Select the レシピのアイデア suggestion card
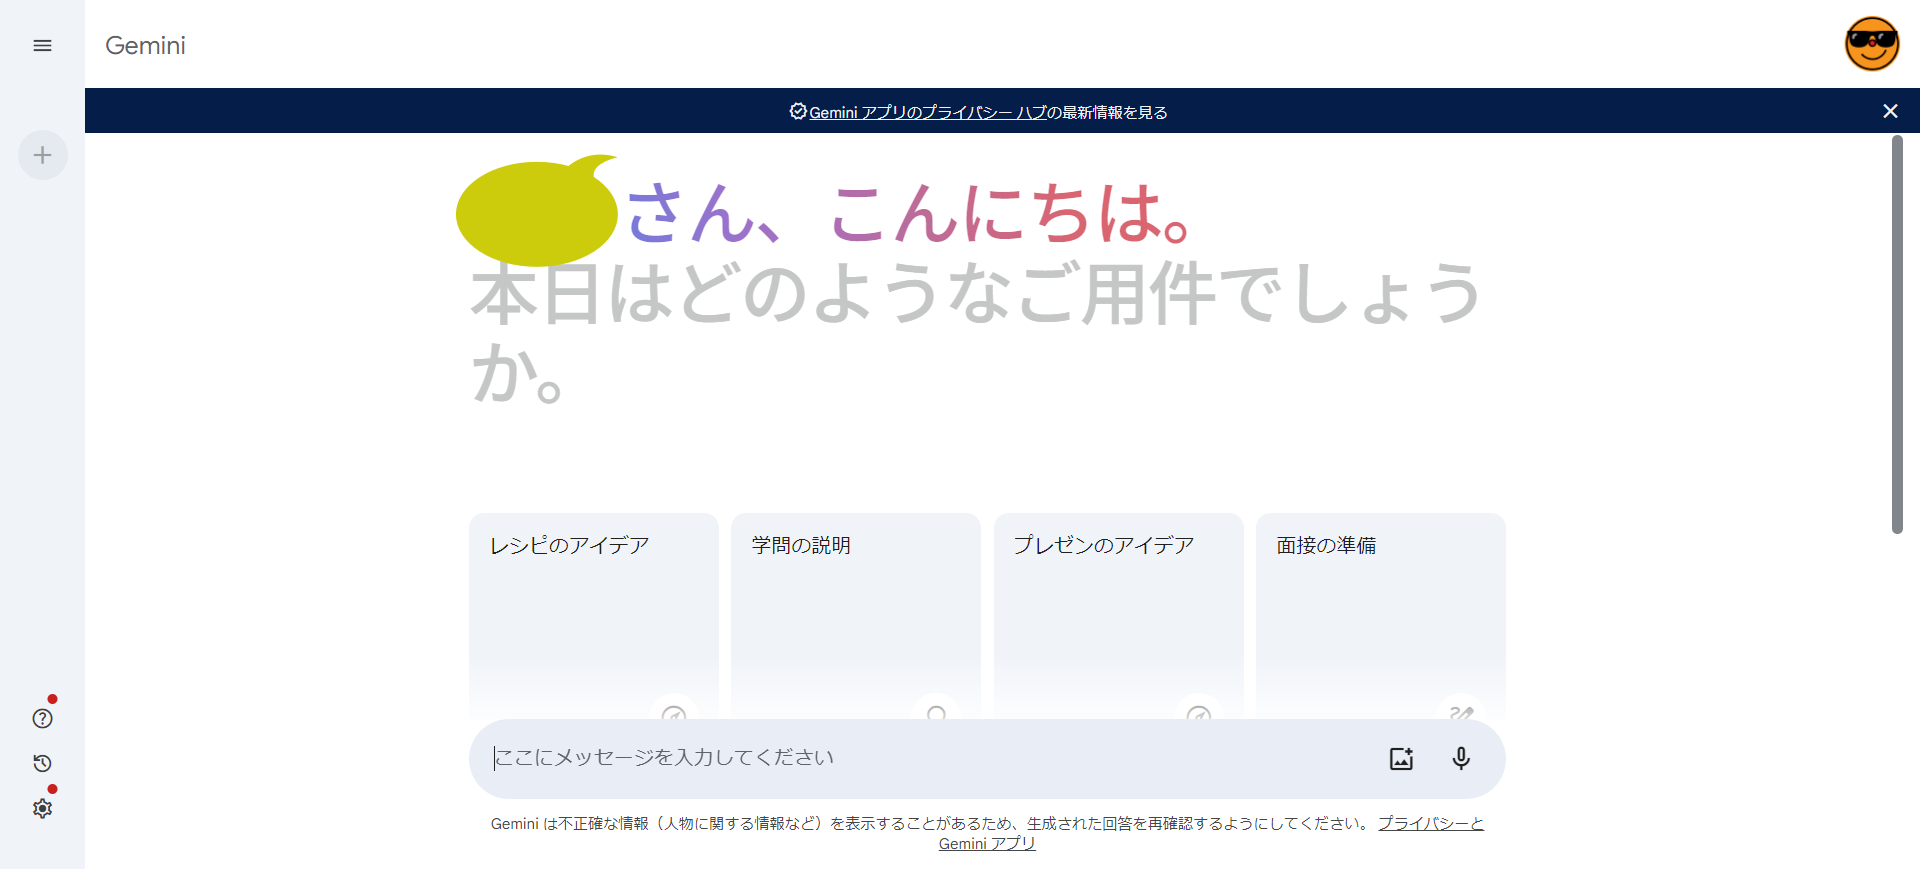1920x869 pixels. (x=594, y=616)
